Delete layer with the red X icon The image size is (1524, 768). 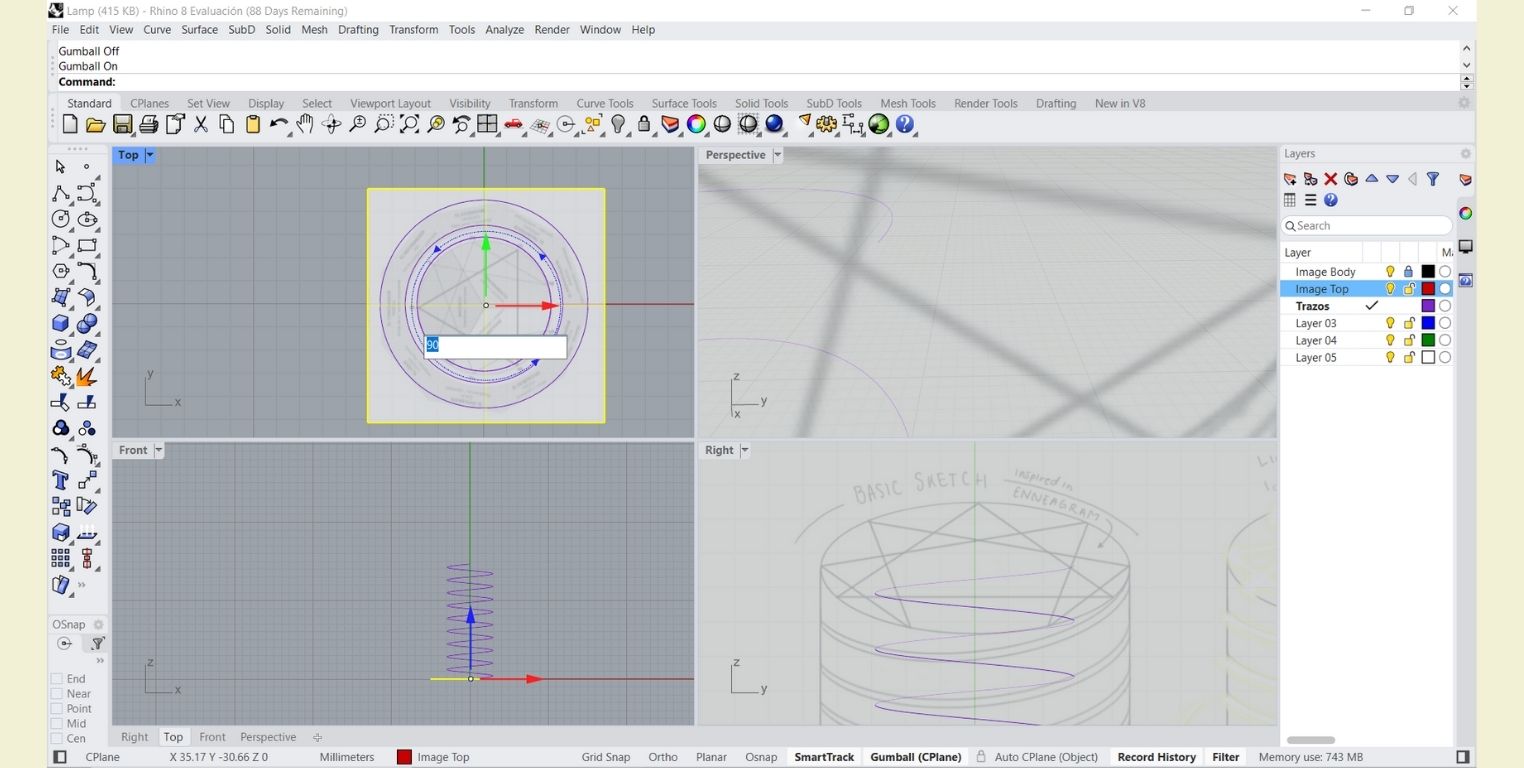(x=1331, y=179)
